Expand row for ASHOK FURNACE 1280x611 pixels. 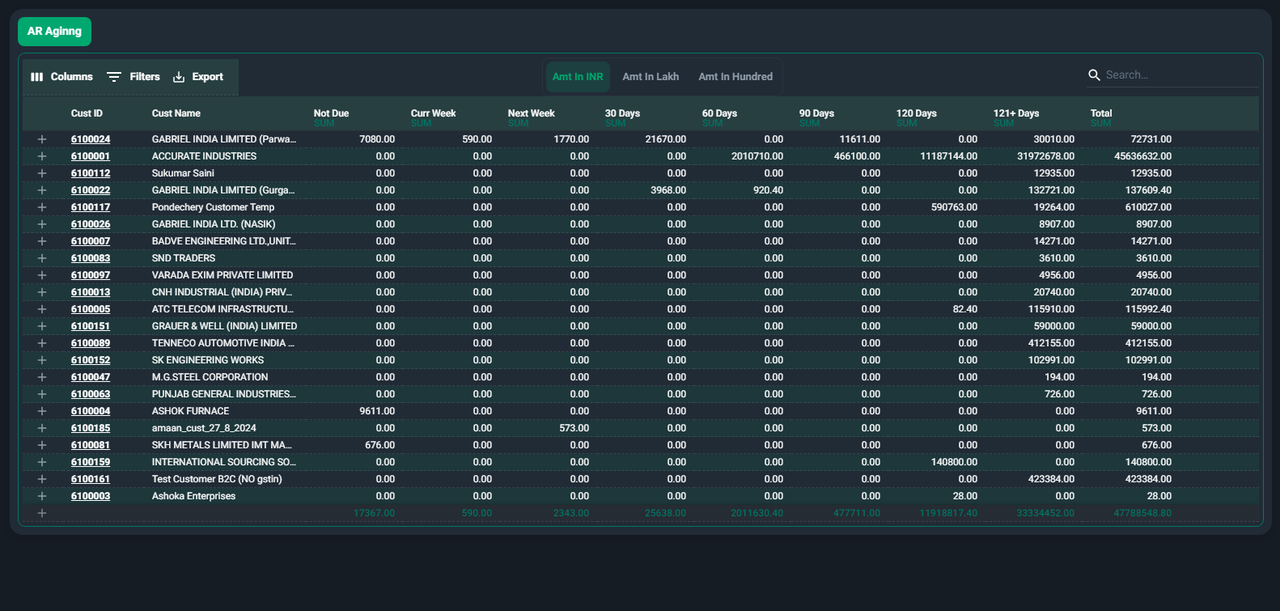(42, 411)
